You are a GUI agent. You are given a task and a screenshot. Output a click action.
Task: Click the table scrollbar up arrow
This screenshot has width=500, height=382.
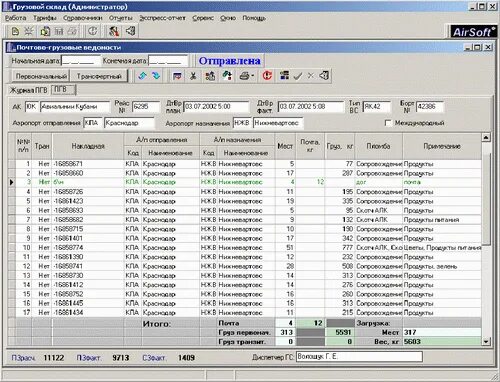click(486, 137)
